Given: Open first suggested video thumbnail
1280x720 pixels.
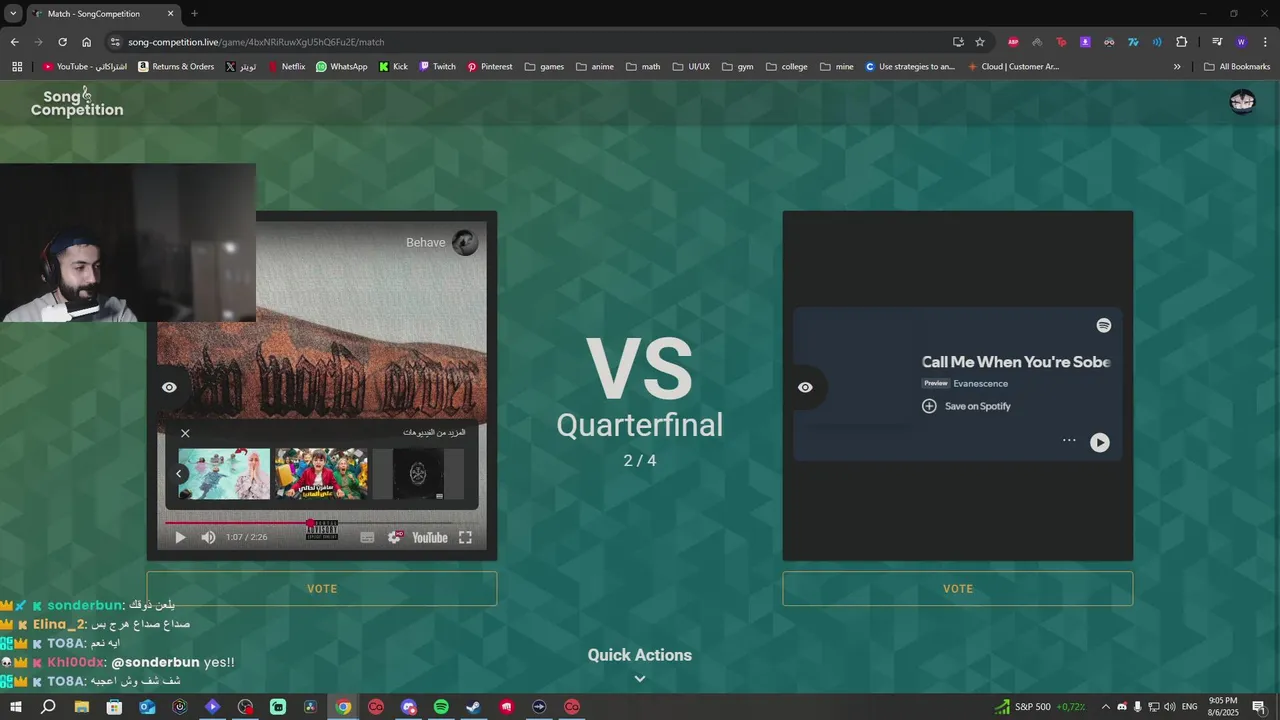Looking at the screenshot, I should 224,474.
